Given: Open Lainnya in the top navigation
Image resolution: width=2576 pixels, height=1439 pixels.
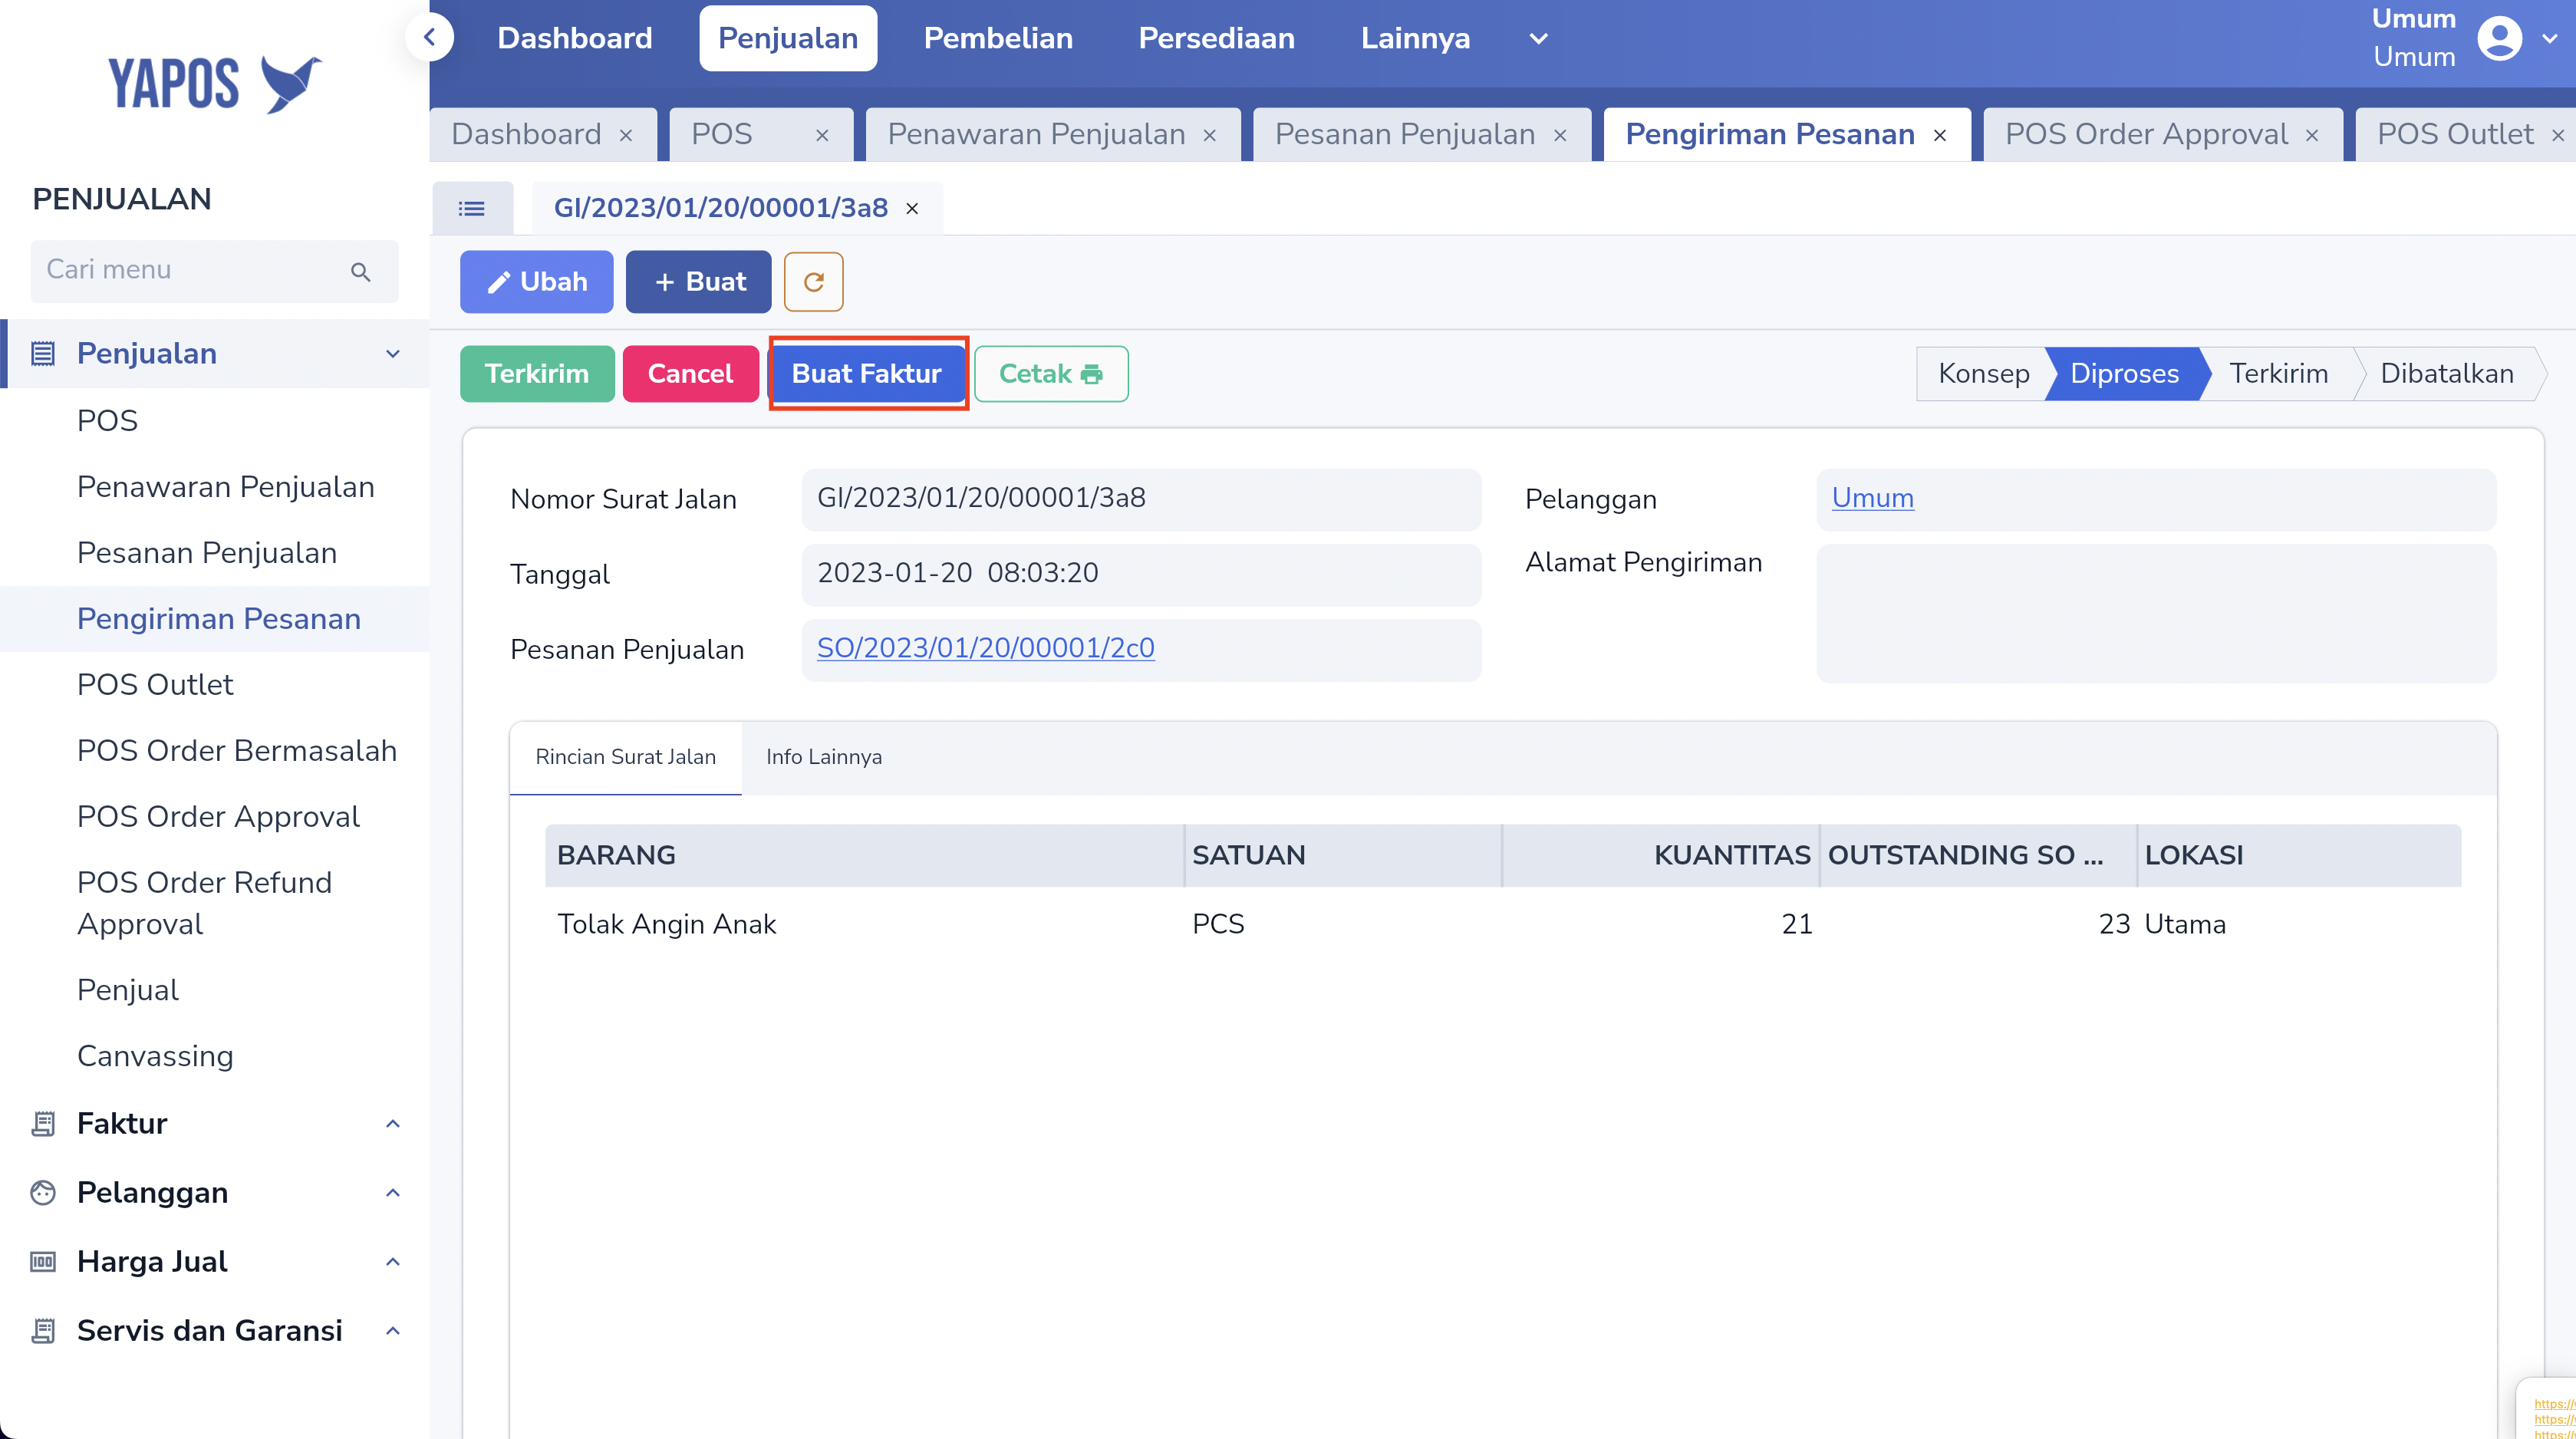Looking at the screenshot, I should click(1415, 38).
